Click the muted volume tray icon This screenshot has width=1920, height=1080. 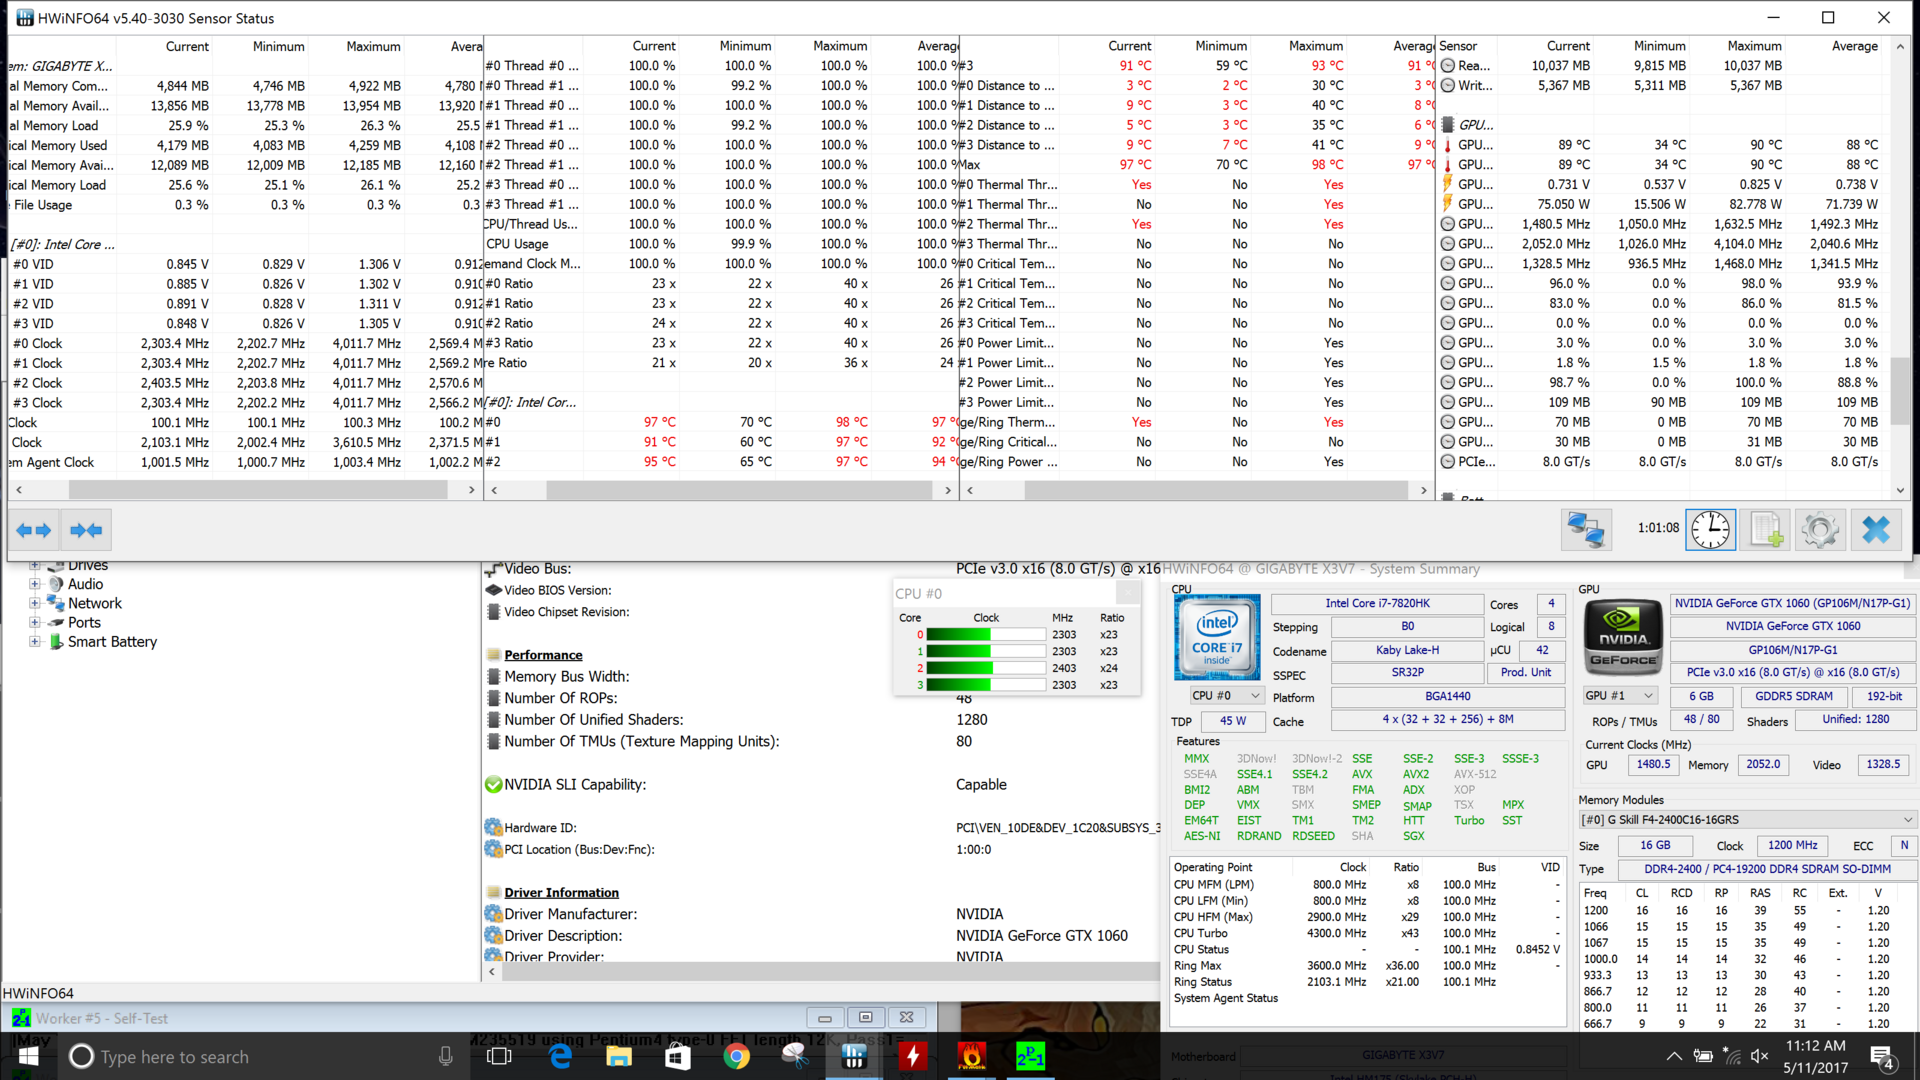tap(1761, 1057)
